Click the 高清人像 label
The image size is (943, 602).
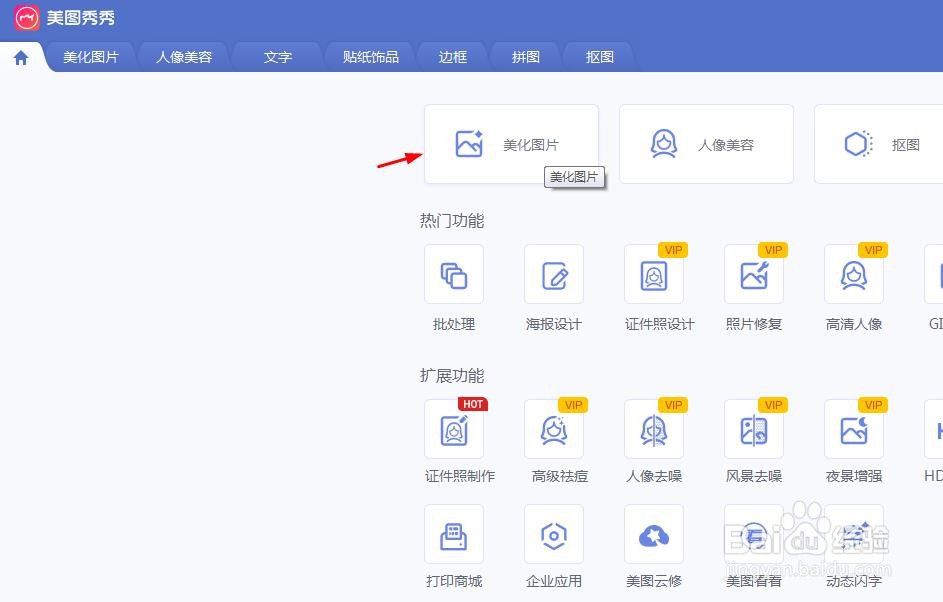(x=854, y=324)
